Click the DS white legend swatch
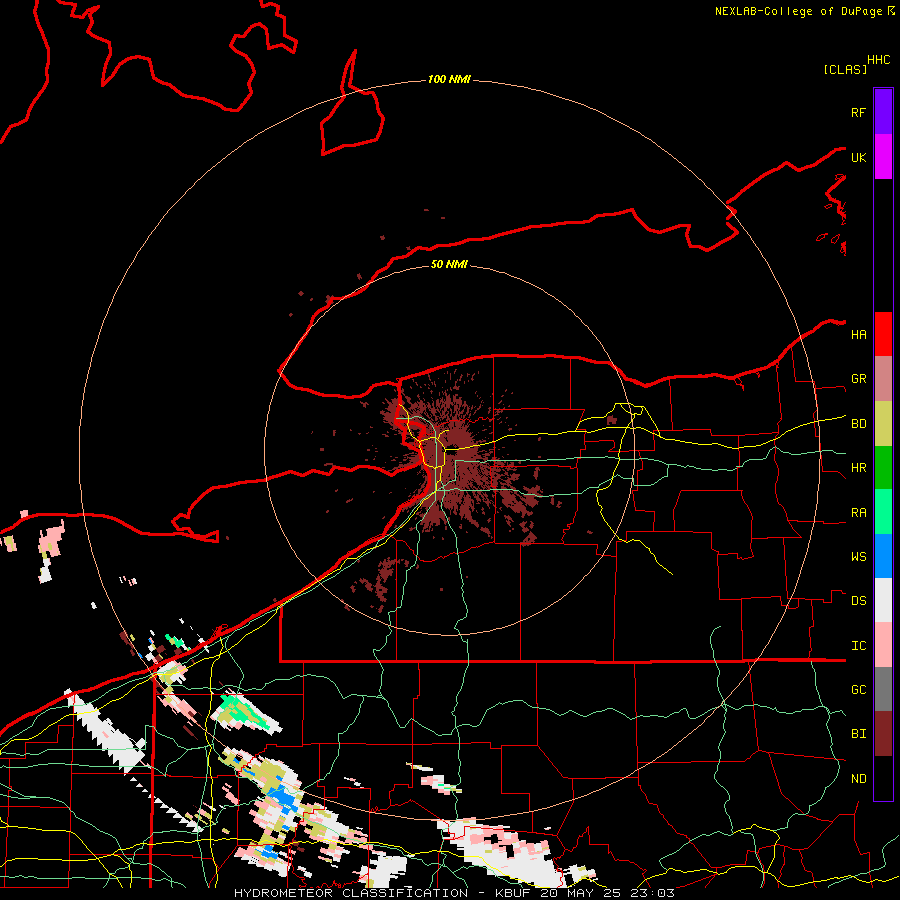Image resolution: width=900 pixels, height=900 pixels. tap(883, 600)
